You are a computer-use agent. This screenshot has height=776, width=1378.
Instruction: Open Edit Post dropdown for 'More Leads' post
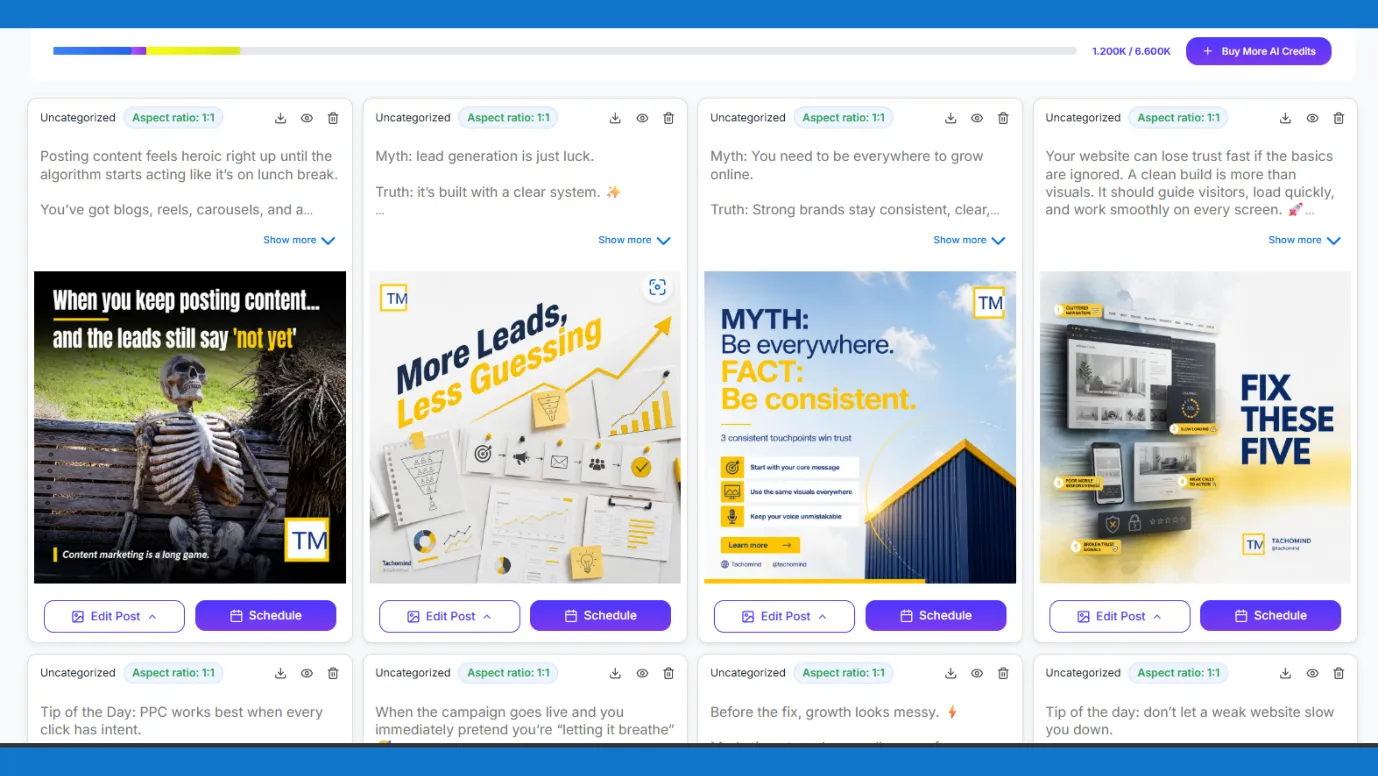449,616
